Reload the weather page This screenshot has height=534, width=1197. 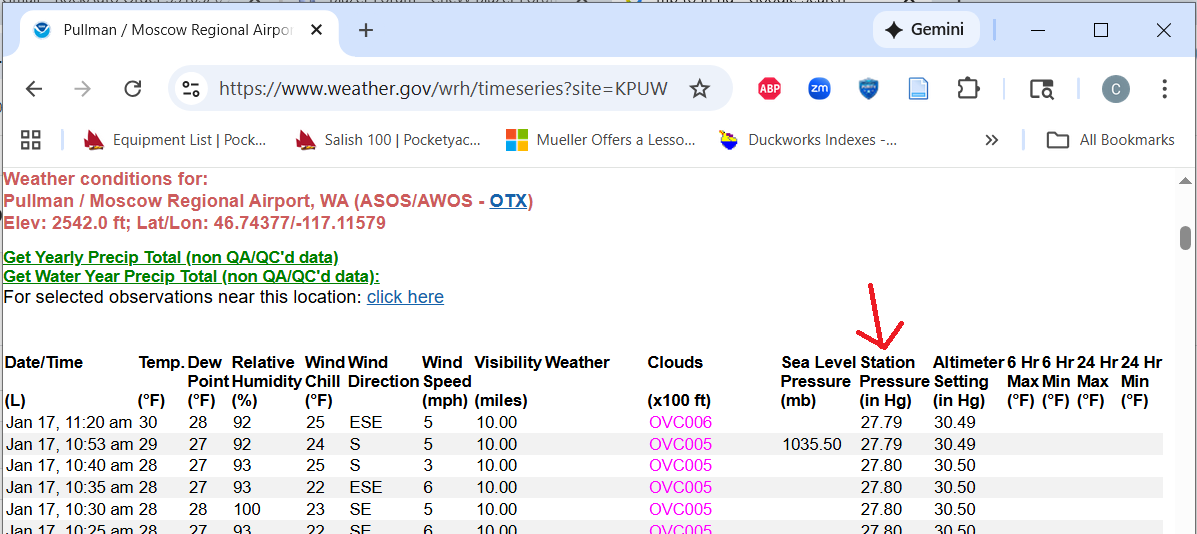pos(132,89)
